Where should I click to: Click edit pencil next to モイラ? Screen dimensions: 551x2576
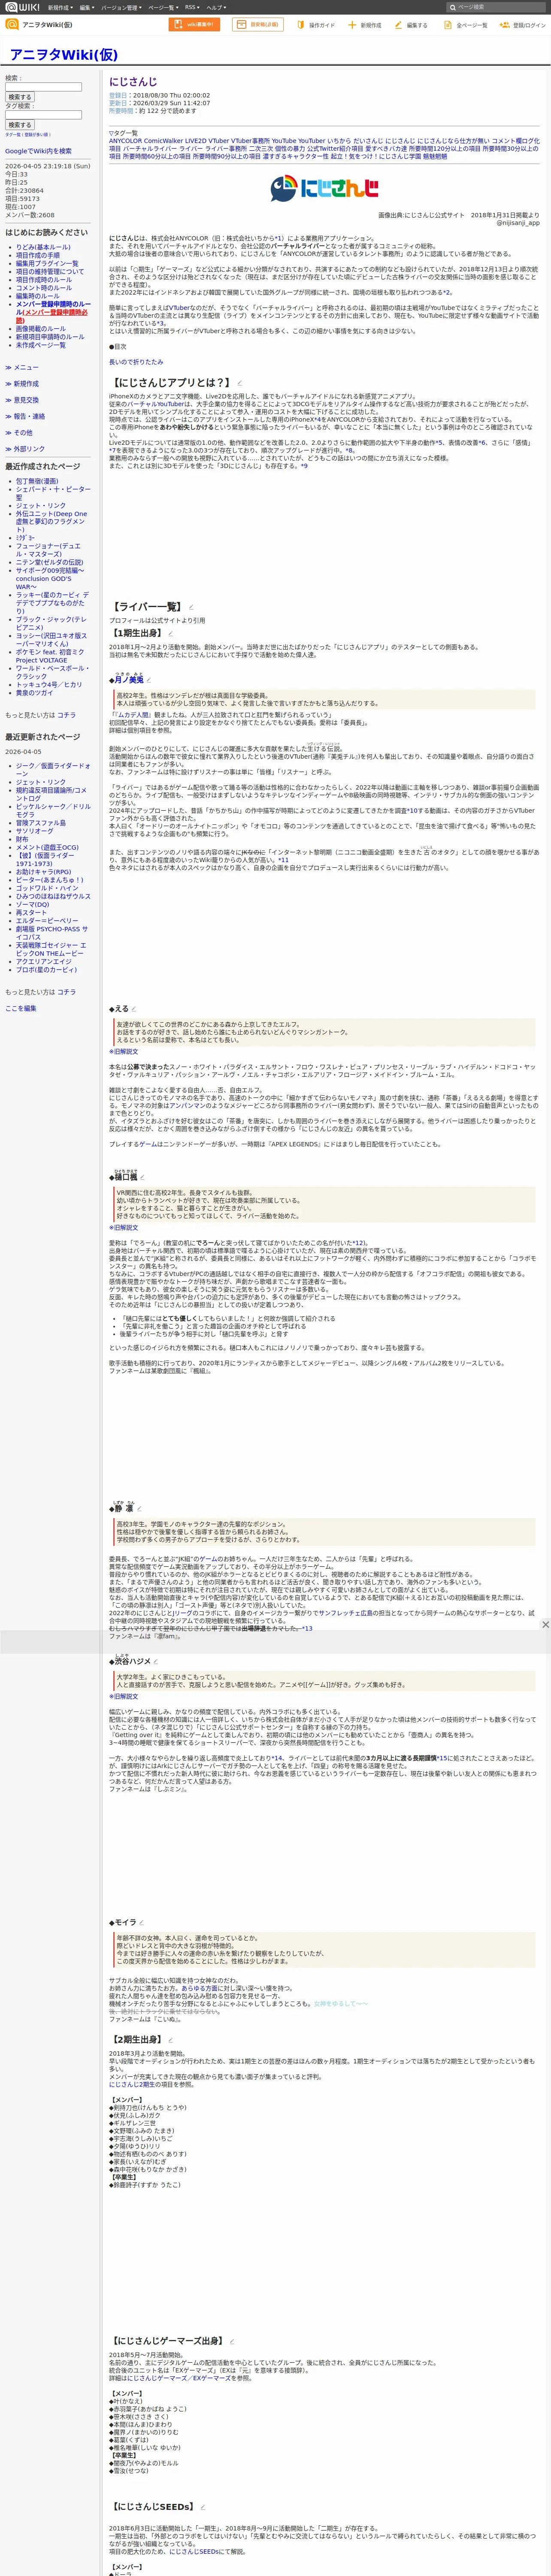142,1922
